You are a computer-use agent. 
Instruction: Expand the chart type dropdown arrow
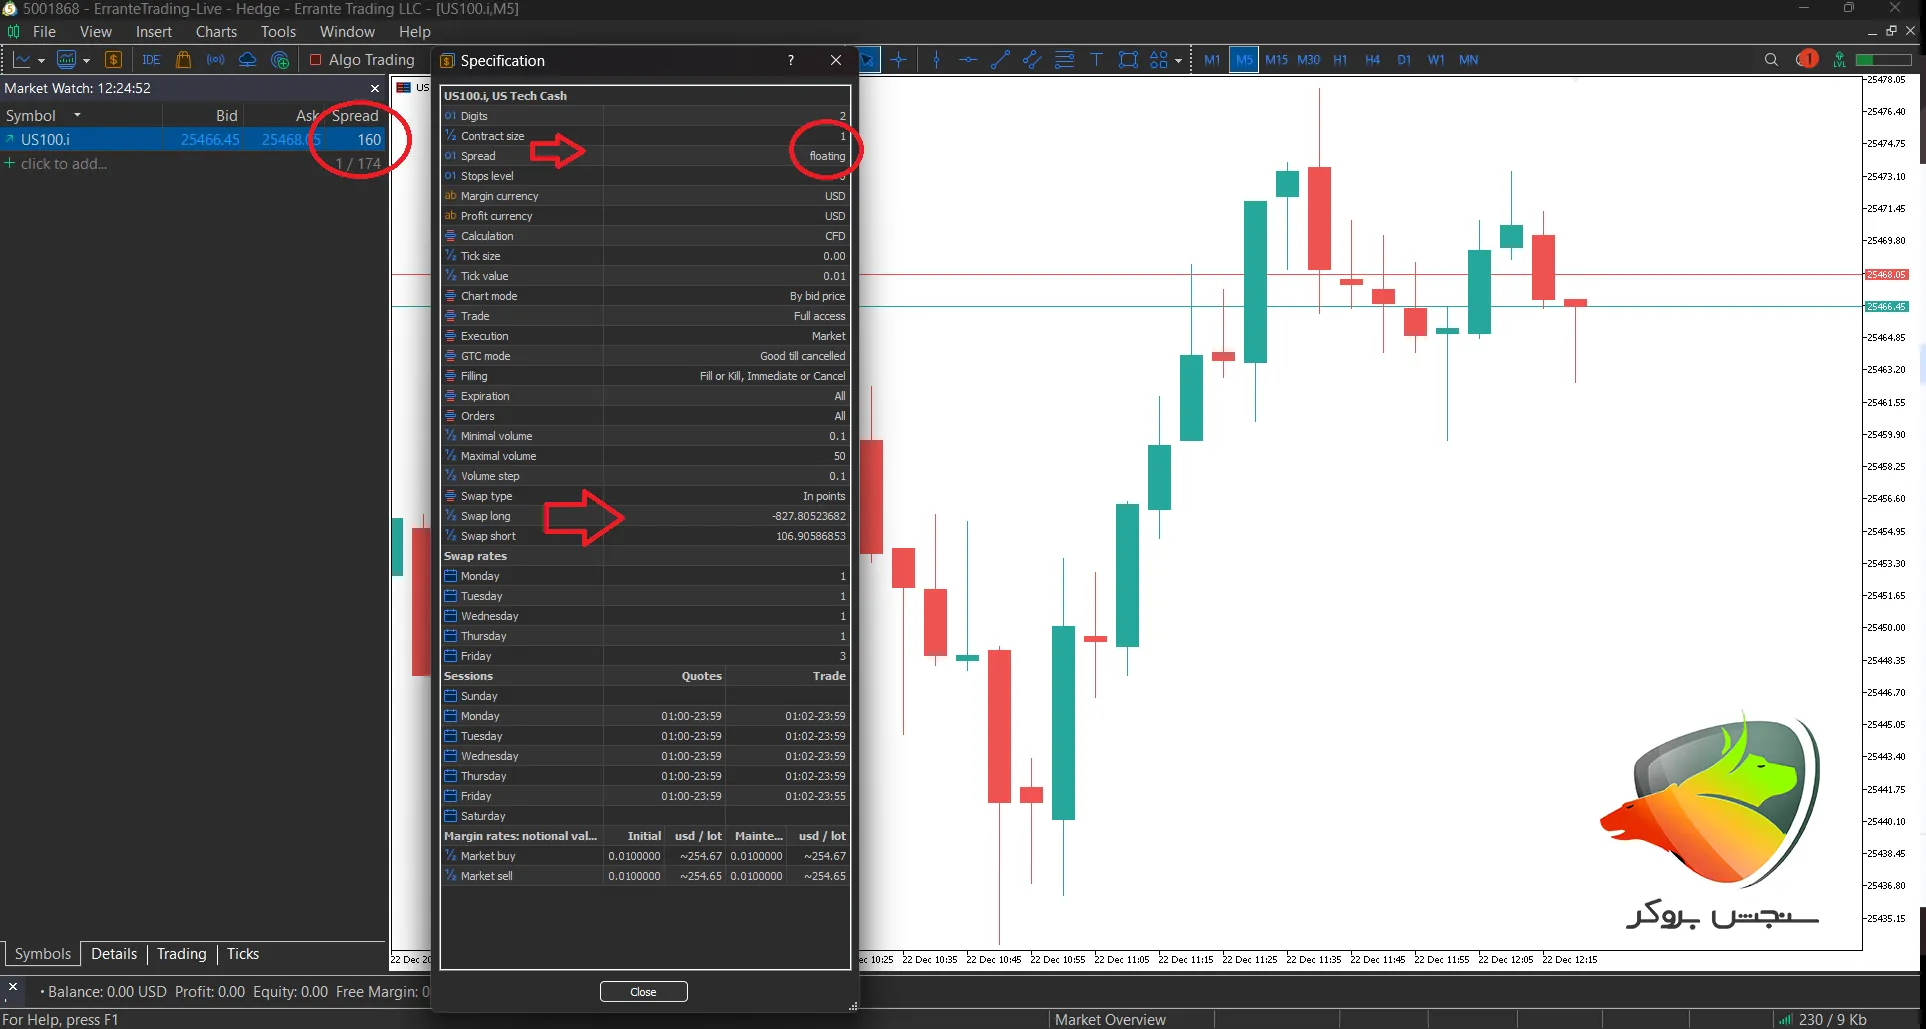[x=41, y=61]
